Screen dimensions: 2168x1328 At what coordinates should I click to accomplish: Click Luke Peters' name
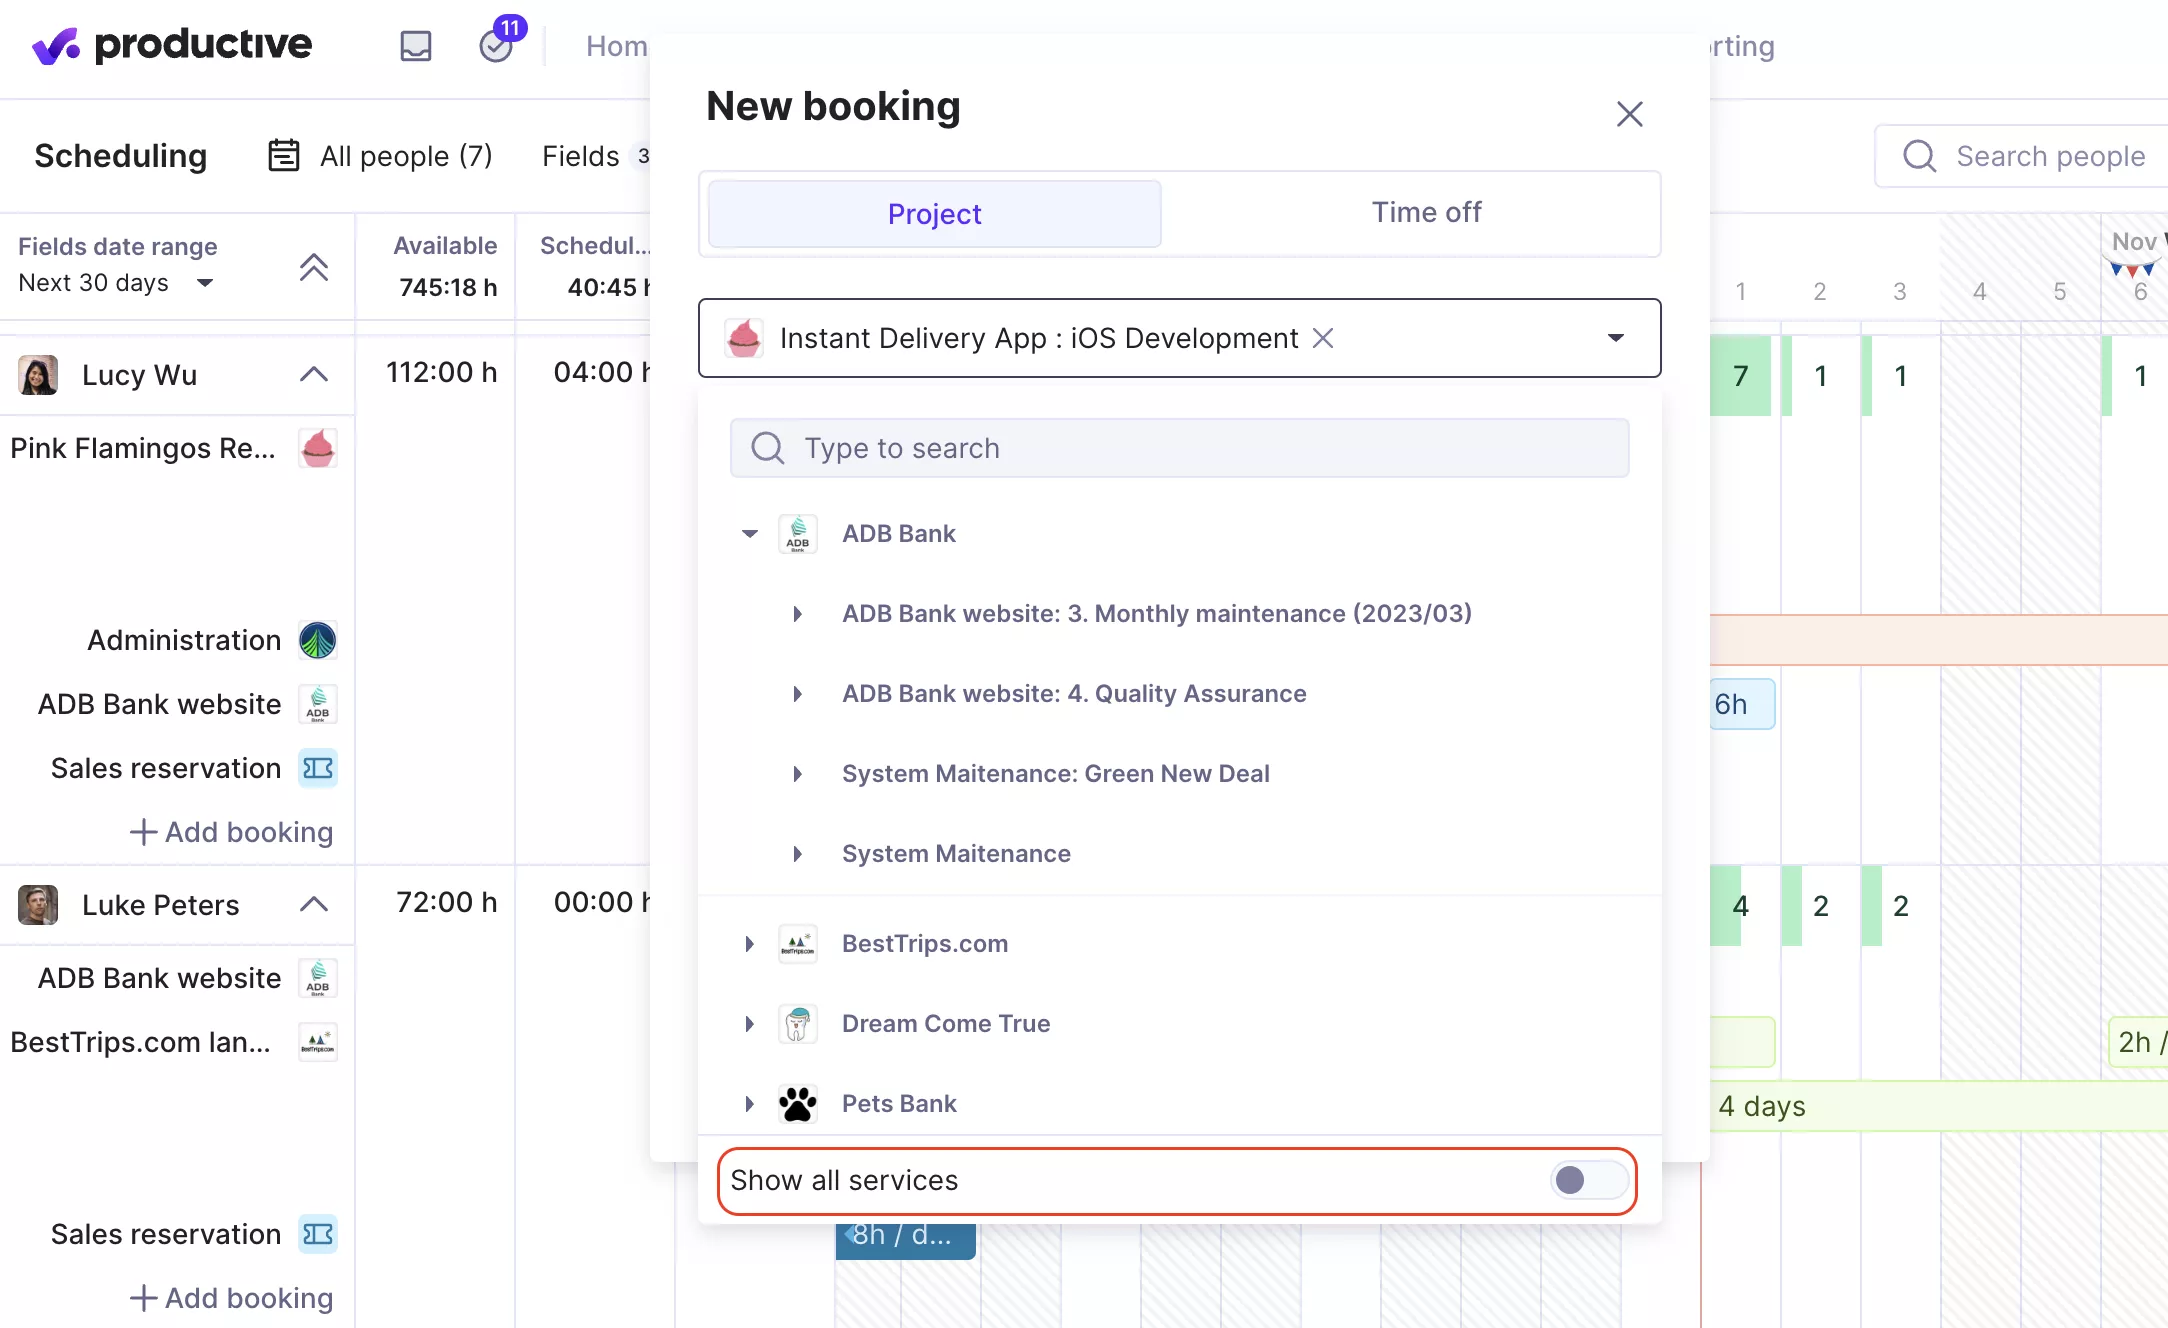[x=160, y=905]
